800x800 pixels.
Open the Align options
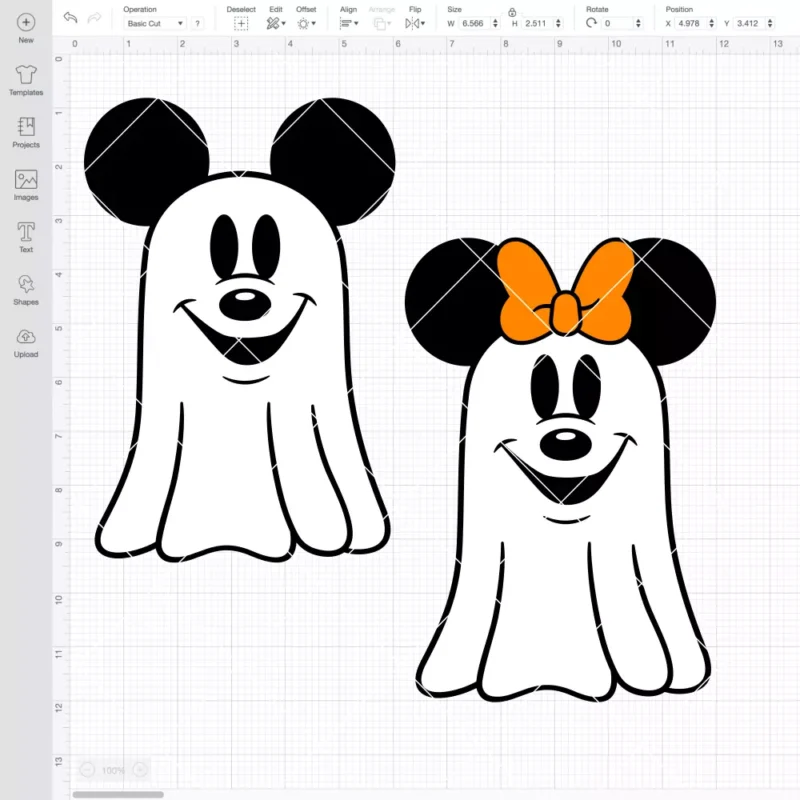[x=349, y=23]
